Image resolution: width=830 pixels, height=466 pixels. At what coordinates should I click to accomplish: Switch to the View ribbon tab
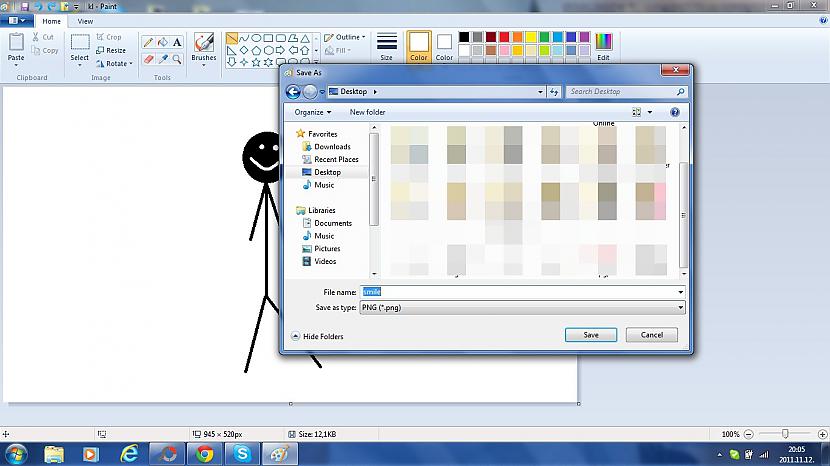click(85, 21)
